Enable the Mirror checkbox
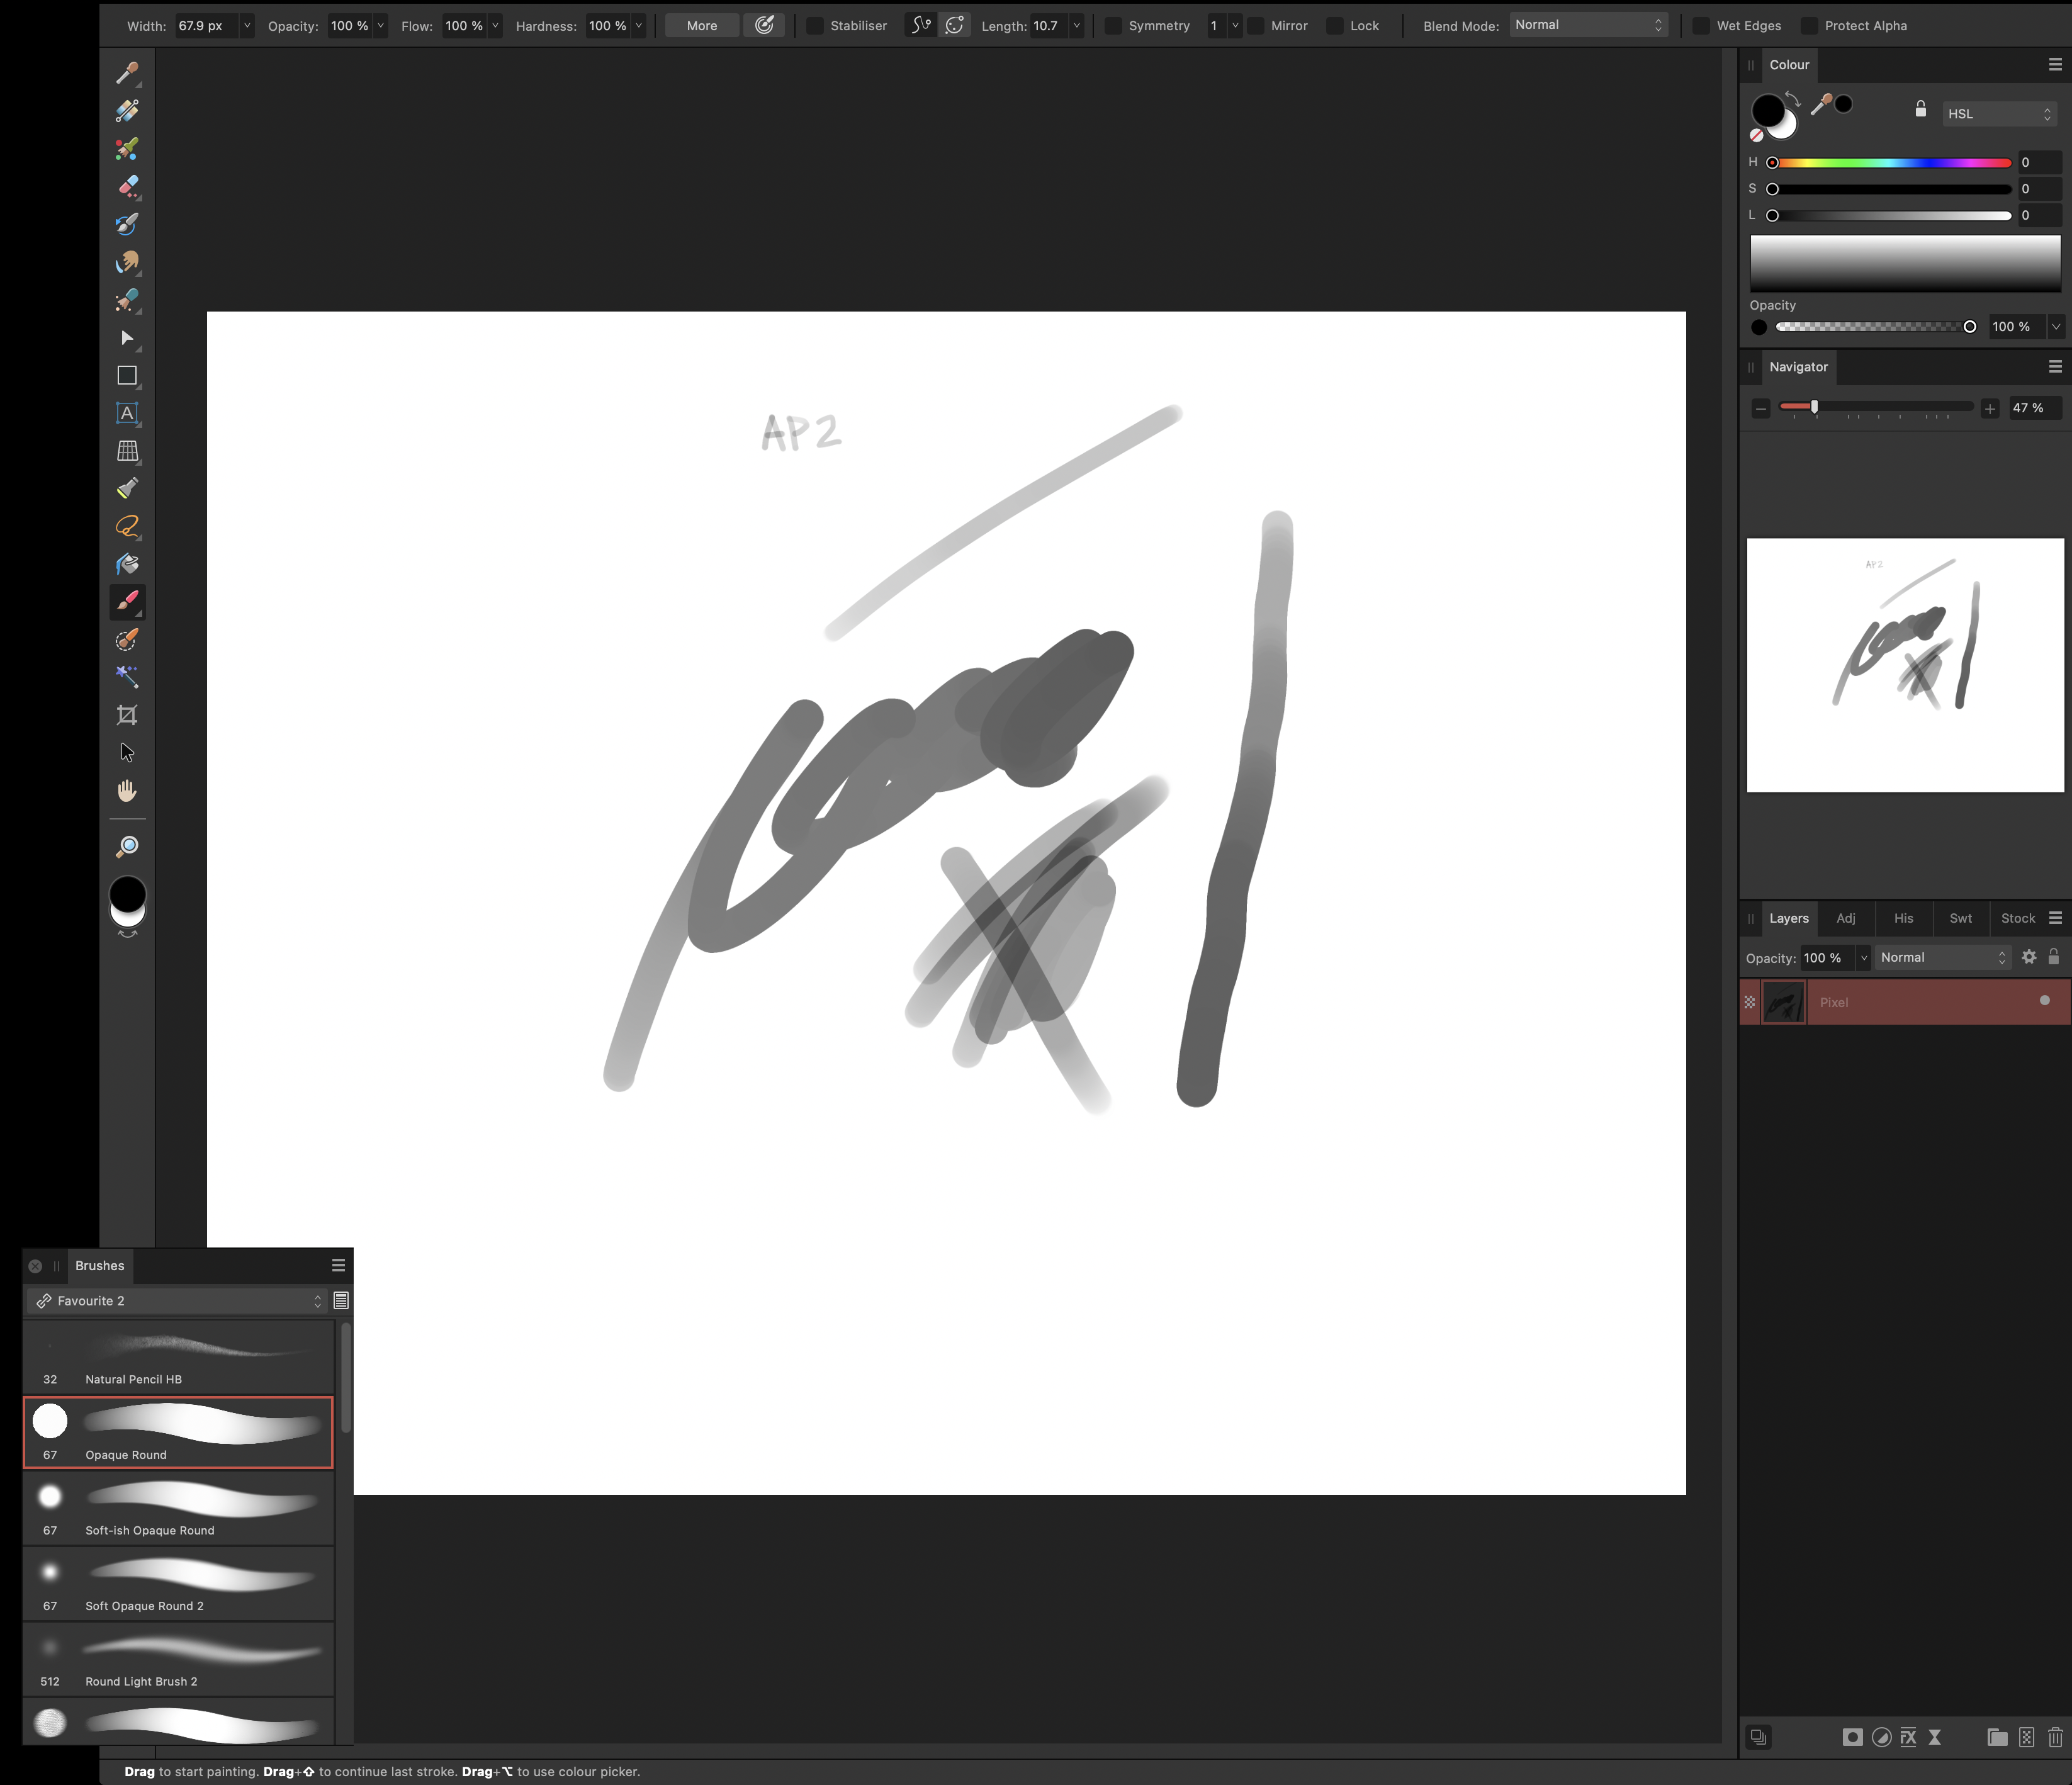The width and height of the screenshot is (2072, 1785). click(x=1256, y=26)
